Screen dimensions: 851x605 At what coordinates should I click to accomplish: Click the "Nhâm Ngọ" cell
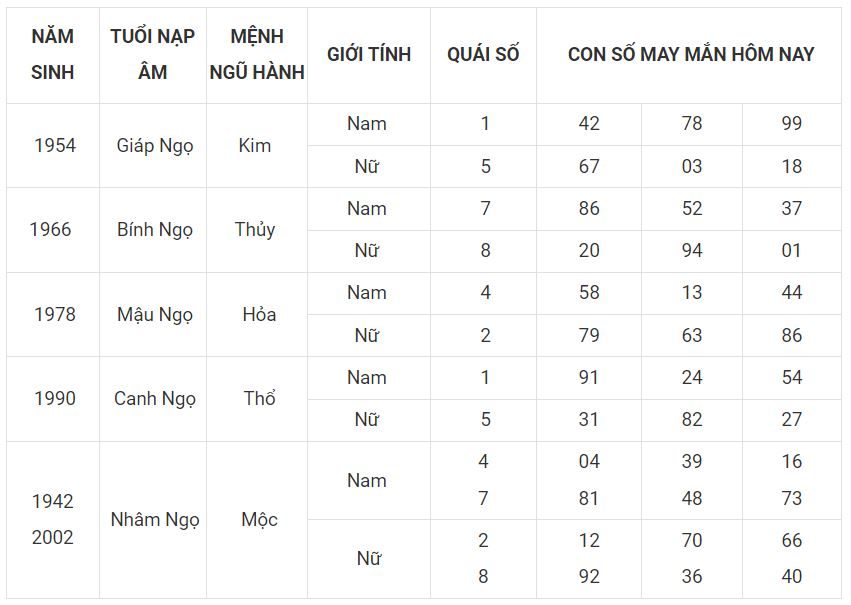(x=154, y=519)
